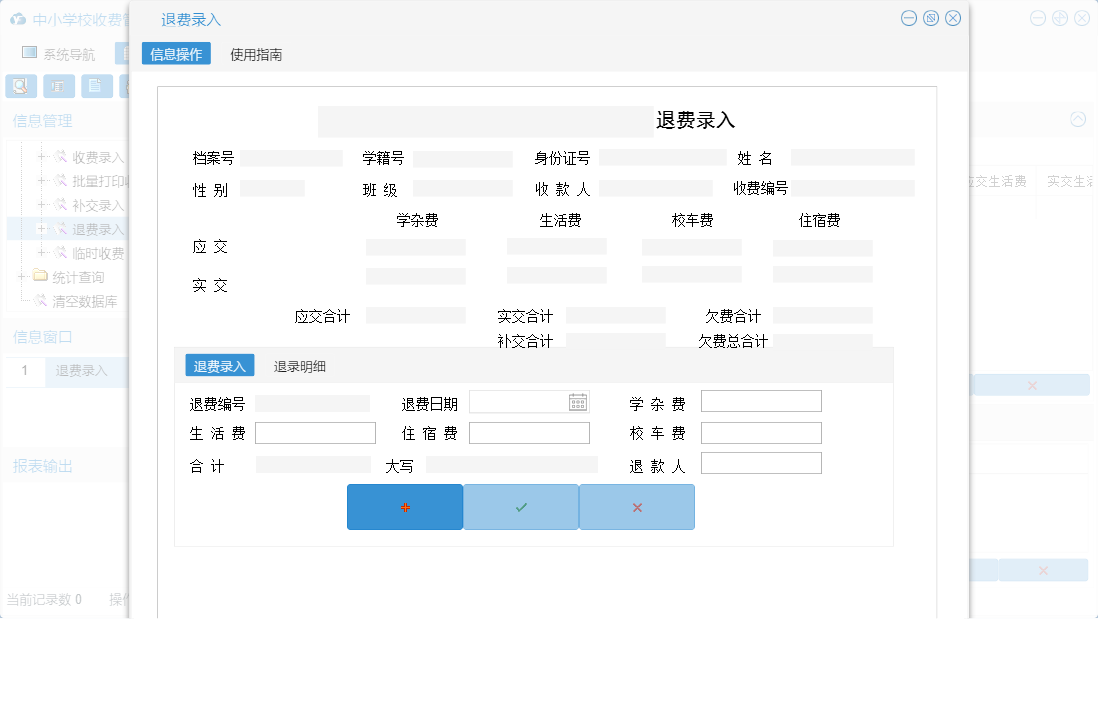Expand the 统计查询 tree branch
Image resolution: width=1098 pixels, height=705 pixels.
pos(20,275)
